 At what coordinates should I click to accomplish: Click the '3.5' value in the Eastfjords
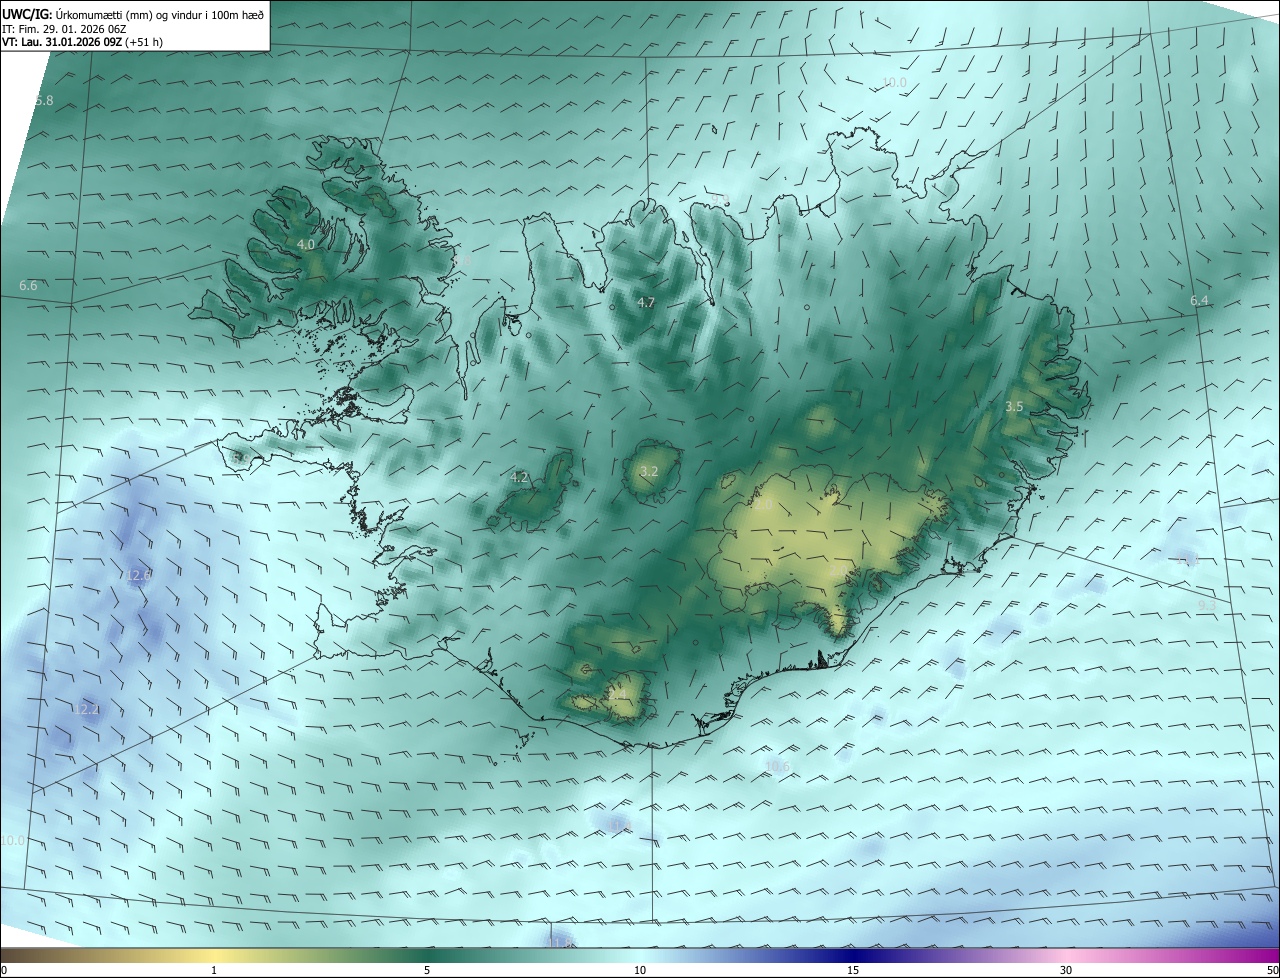[x=1014, y=406]
